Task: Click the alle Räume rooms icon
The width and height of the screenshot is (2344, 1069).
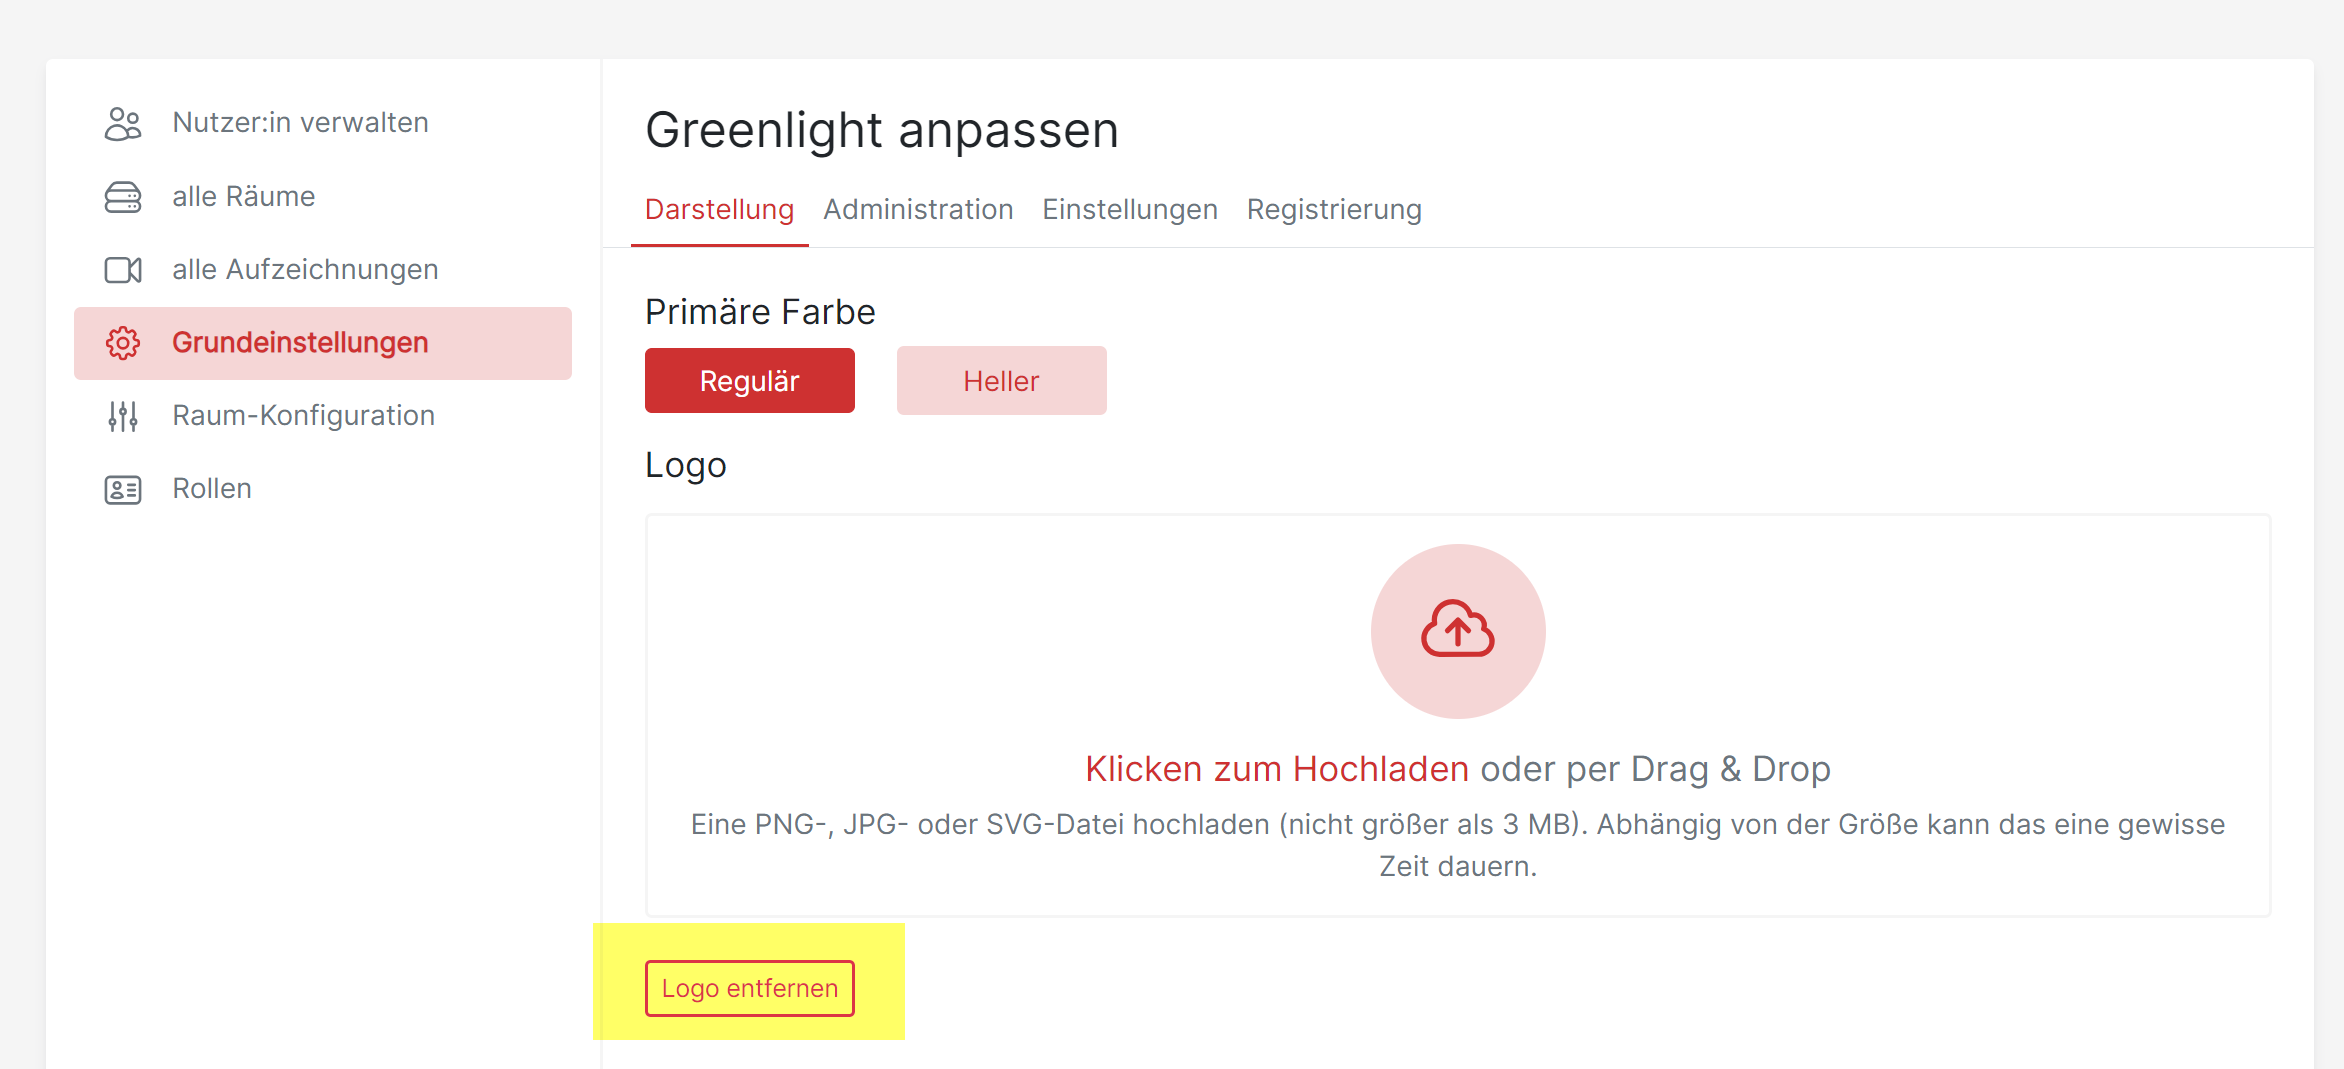Action: click(x=122, y=196)
